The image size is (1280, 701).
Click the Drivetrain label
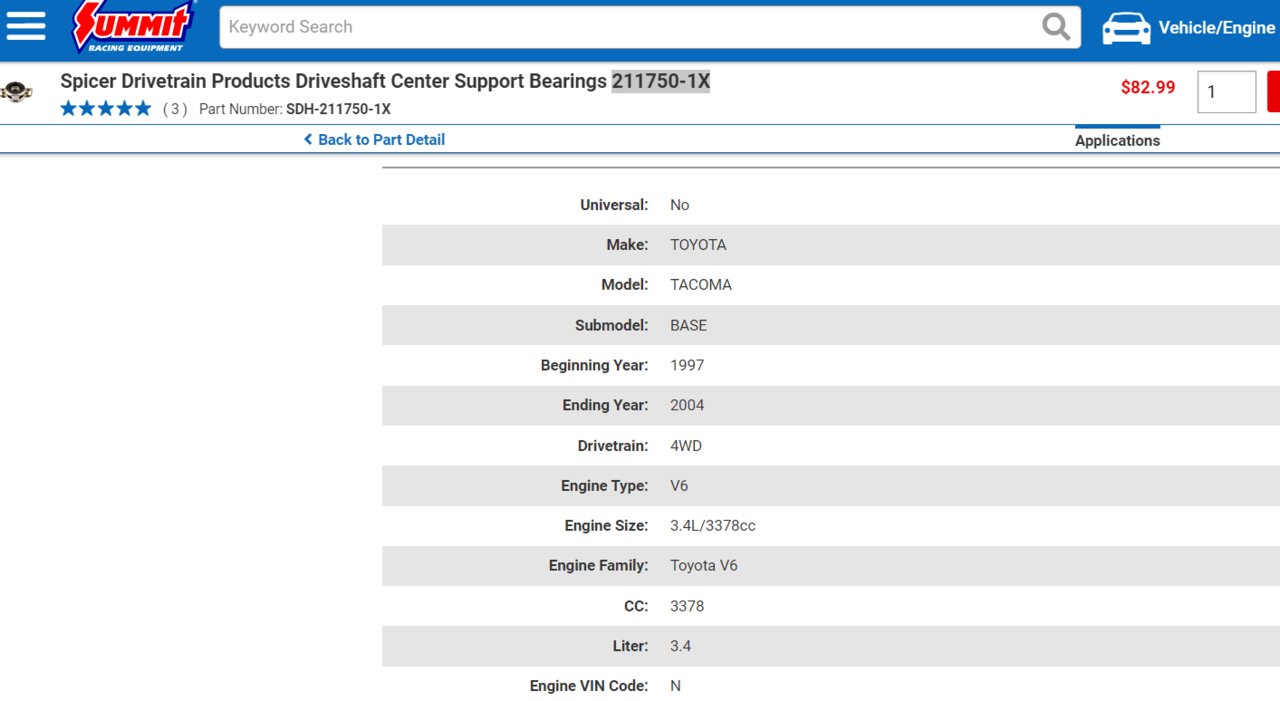click(x=613, y=446)
